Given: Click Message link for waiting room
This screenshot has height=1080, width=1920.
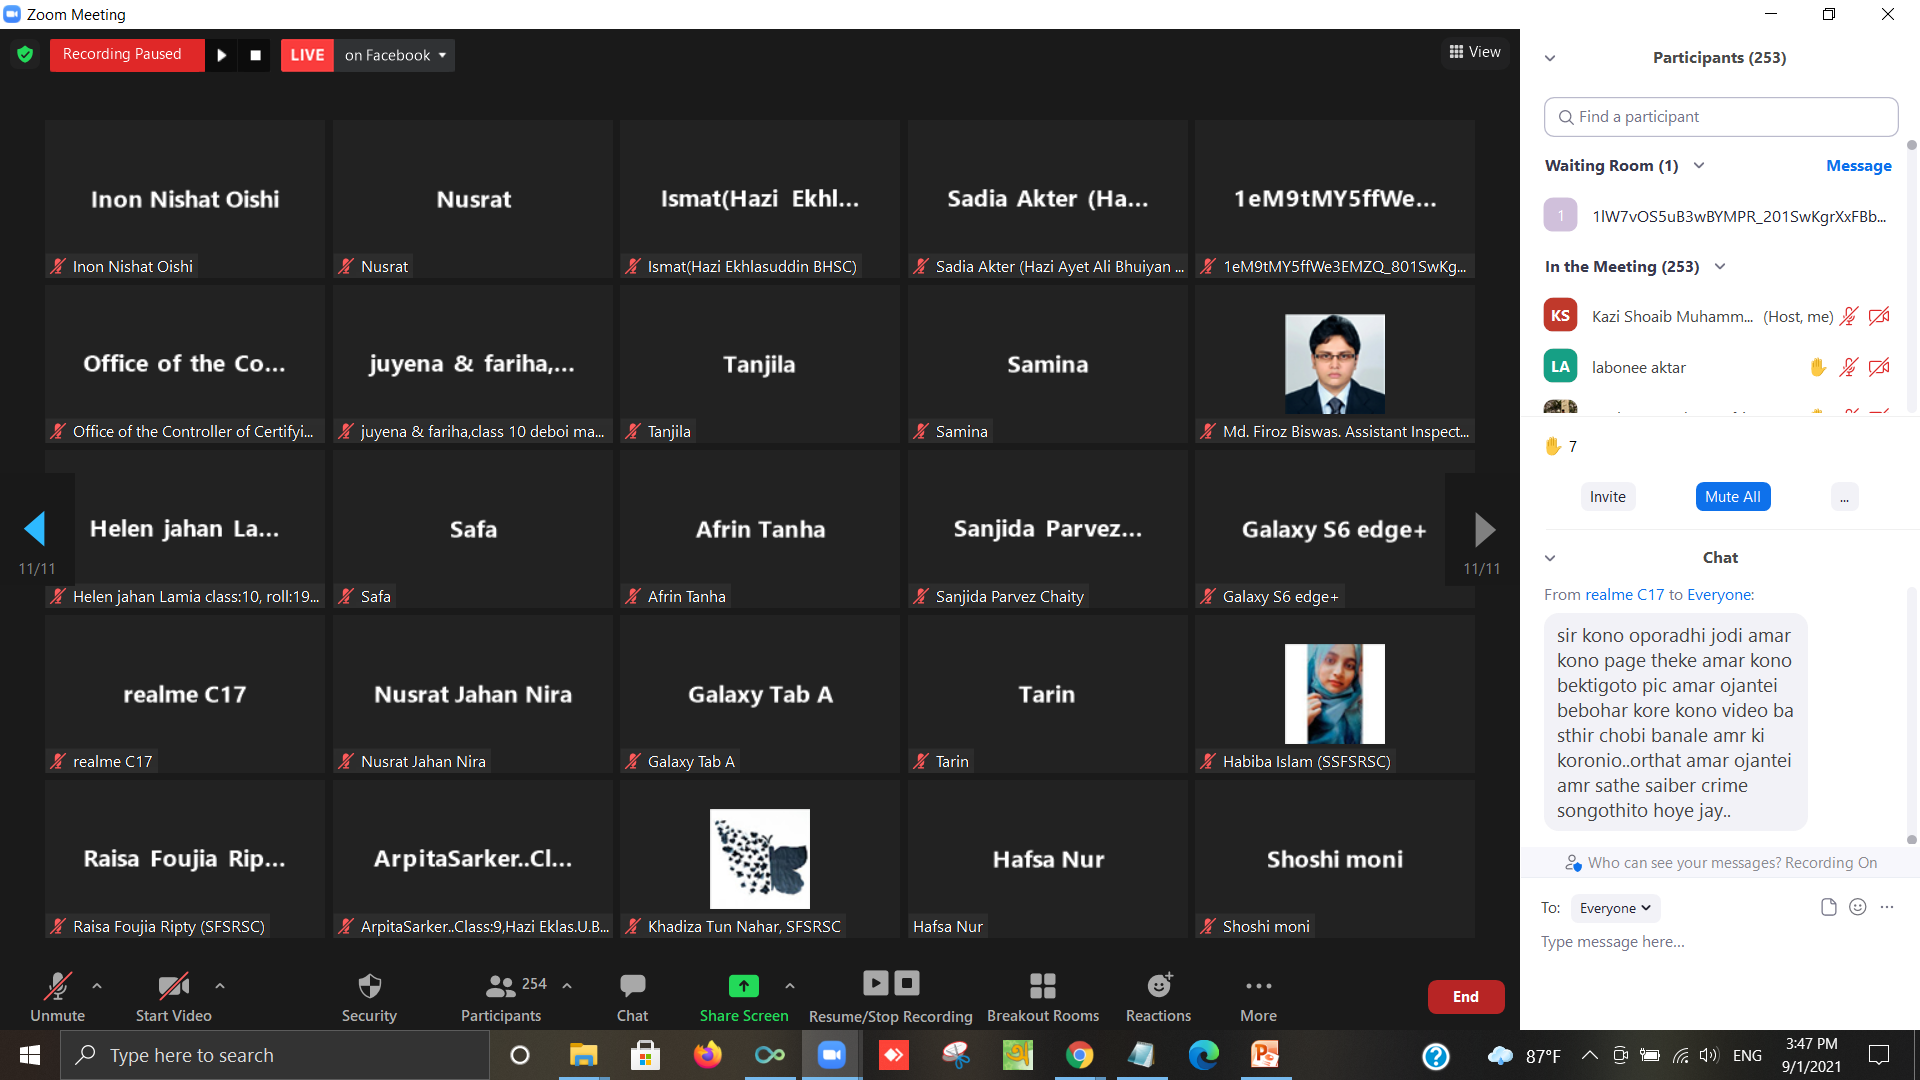Looking at the screenshot, I should click(x=1858, y=166).
